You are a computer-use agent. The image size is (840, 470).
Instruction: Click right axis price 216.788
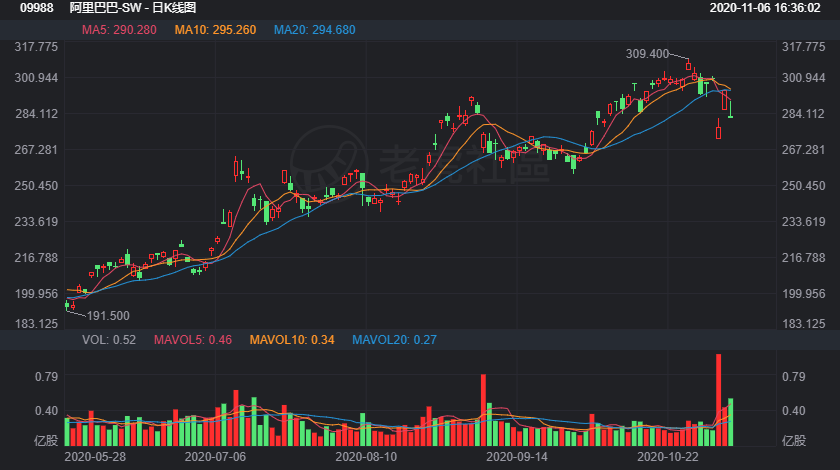click(804, 258)
